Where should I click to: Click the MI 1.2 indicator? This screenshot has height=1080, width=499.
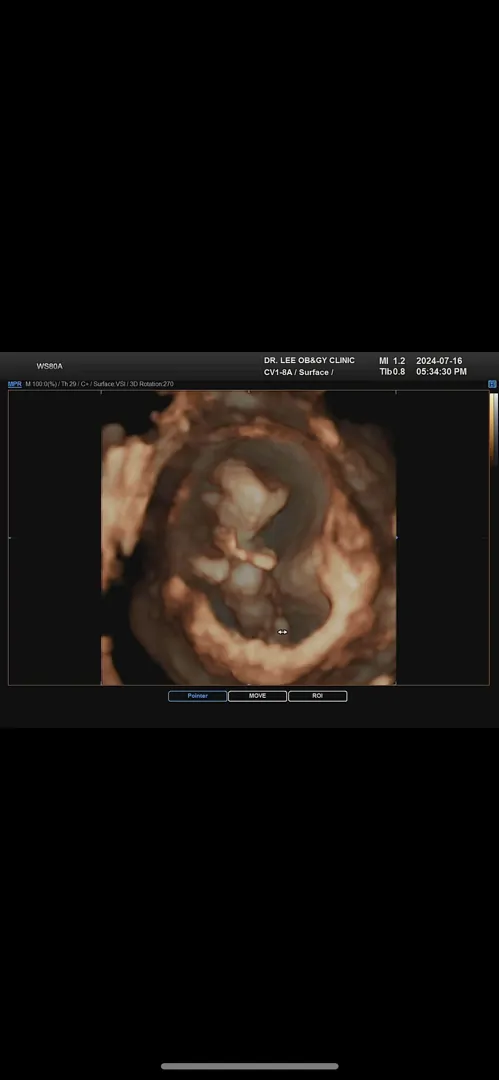(392, 361)
